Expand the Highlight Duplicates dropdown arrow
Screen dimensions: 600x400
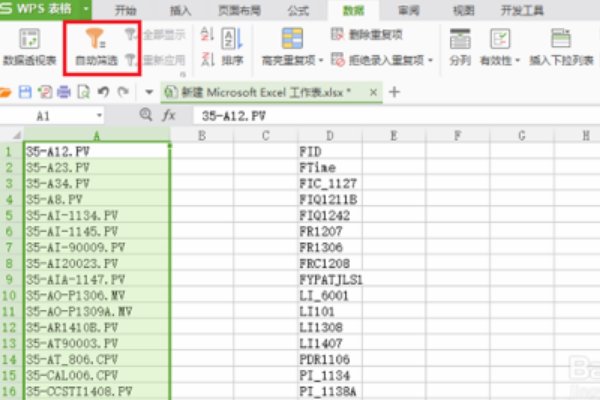coord(321,60)
